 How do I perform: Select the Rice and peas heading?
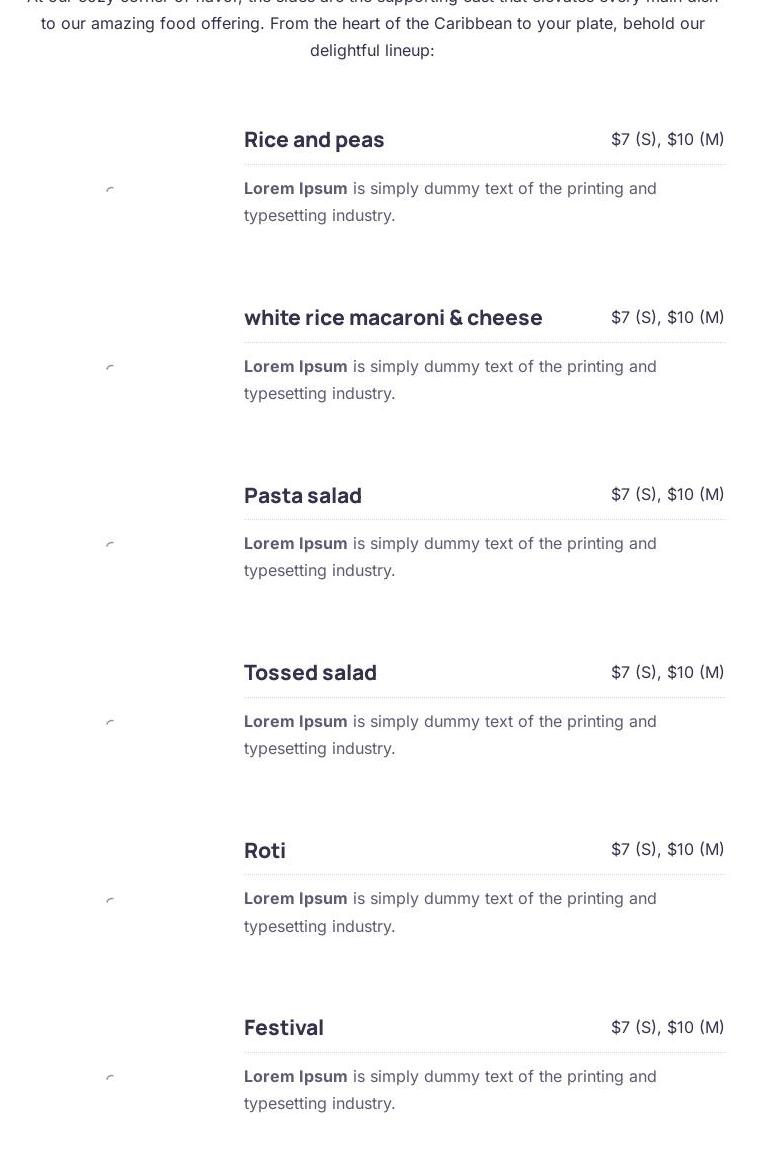pyautogui.click(x=314, y=140)
